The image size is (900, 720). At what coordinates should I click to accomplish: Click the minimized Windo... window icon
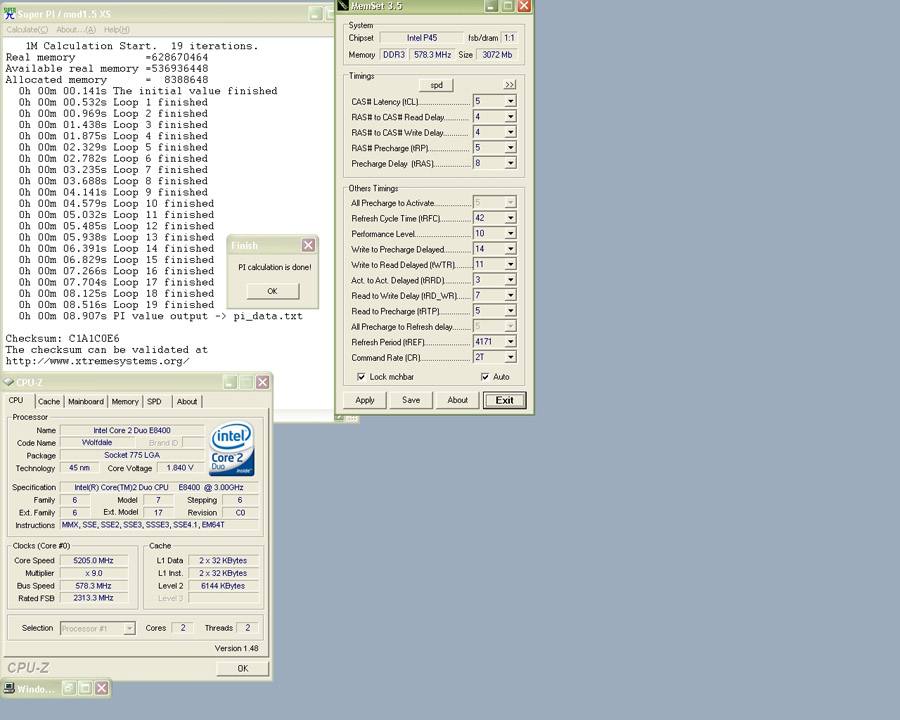tap(9, 688)
